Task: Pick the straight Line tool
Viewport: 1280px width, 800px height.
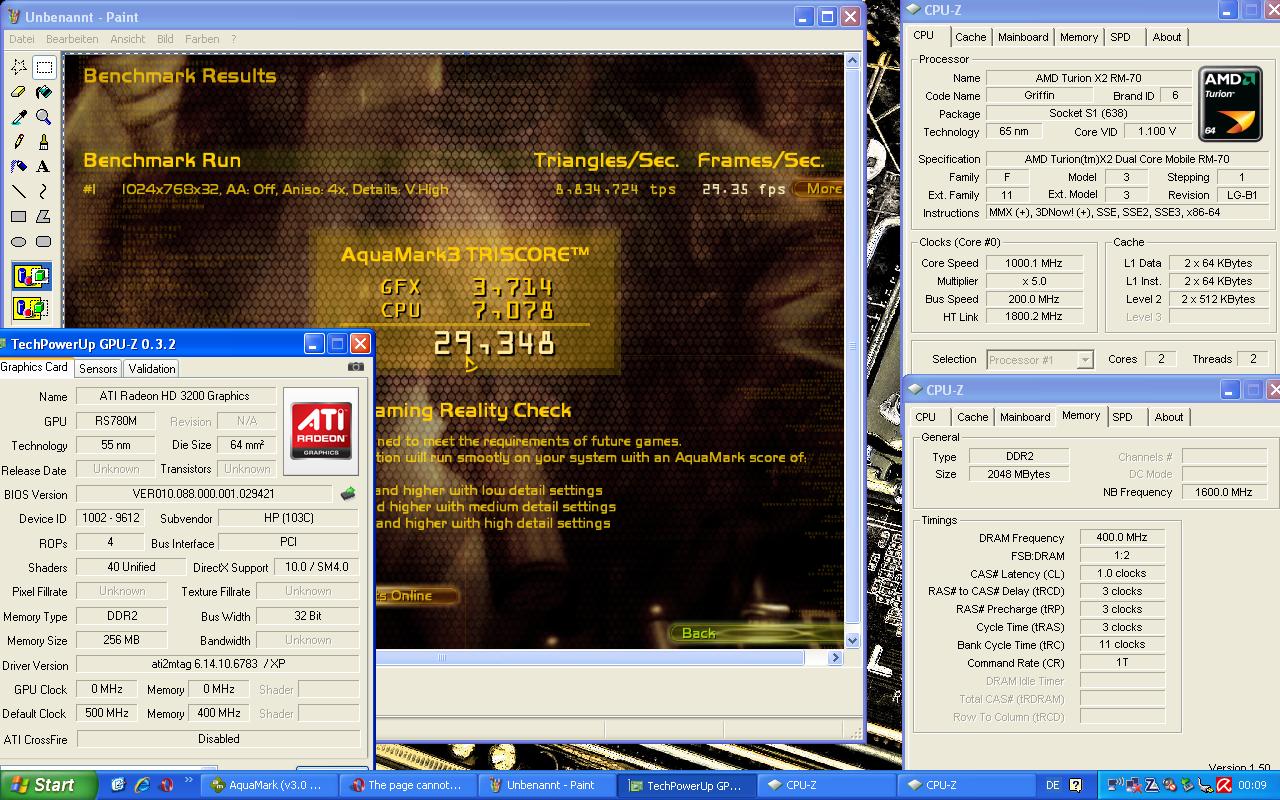Action: pos(19,192)
